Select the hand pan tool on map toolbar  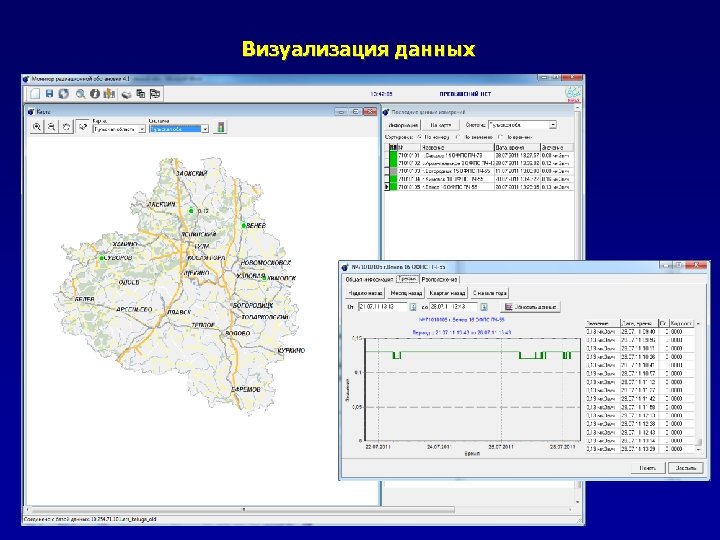67,127
